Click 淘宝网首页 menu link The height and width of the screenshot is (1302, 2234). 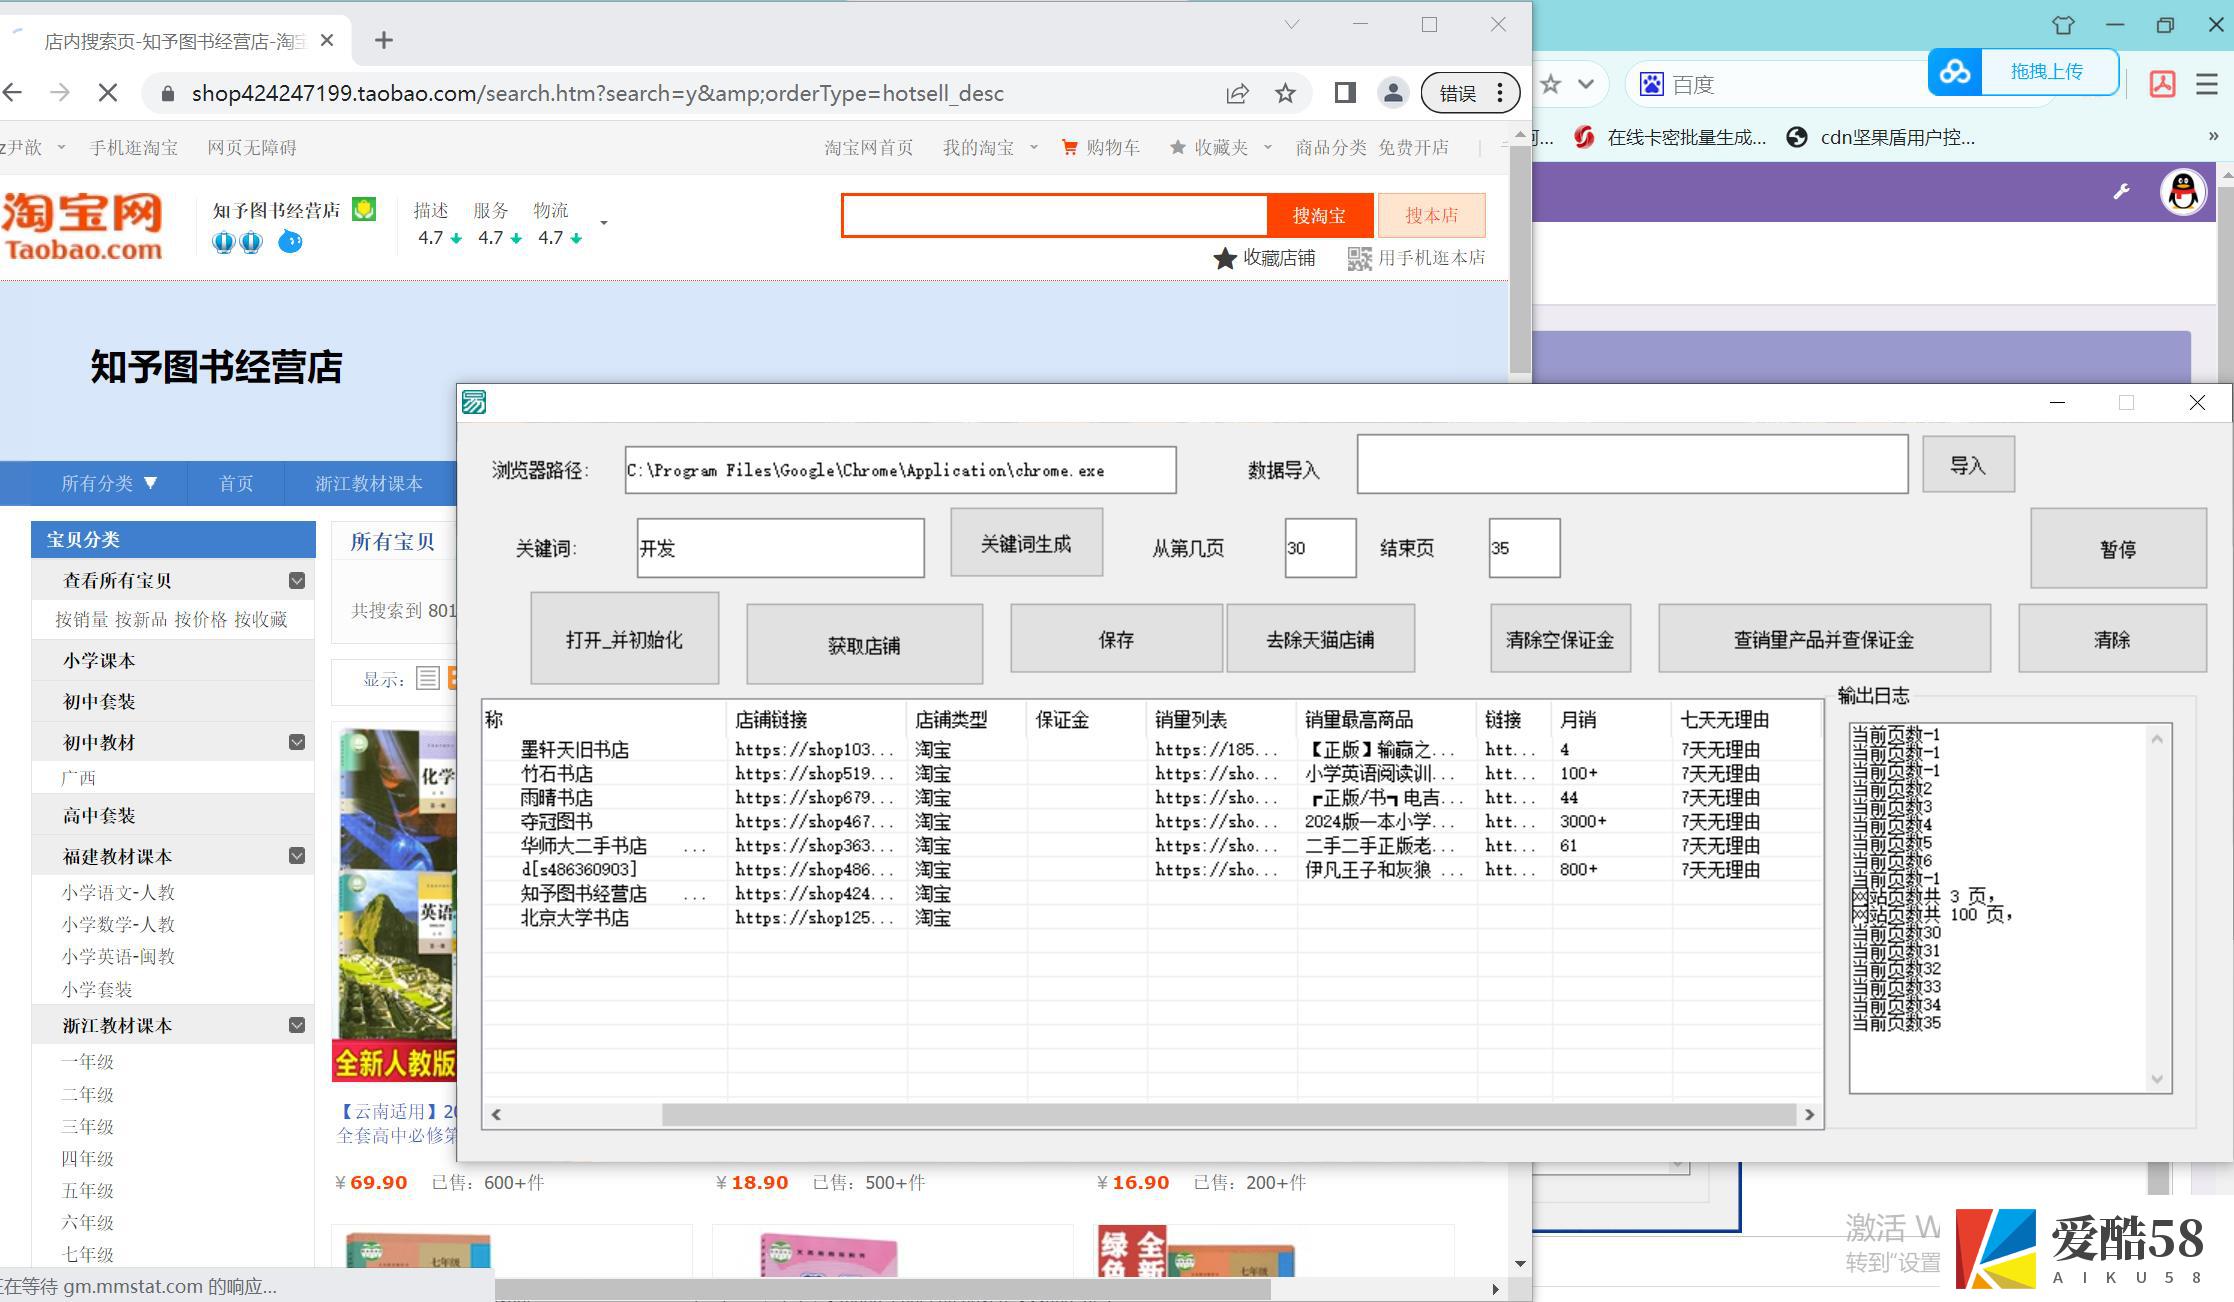pyautogui.click(x=869, y=148)
